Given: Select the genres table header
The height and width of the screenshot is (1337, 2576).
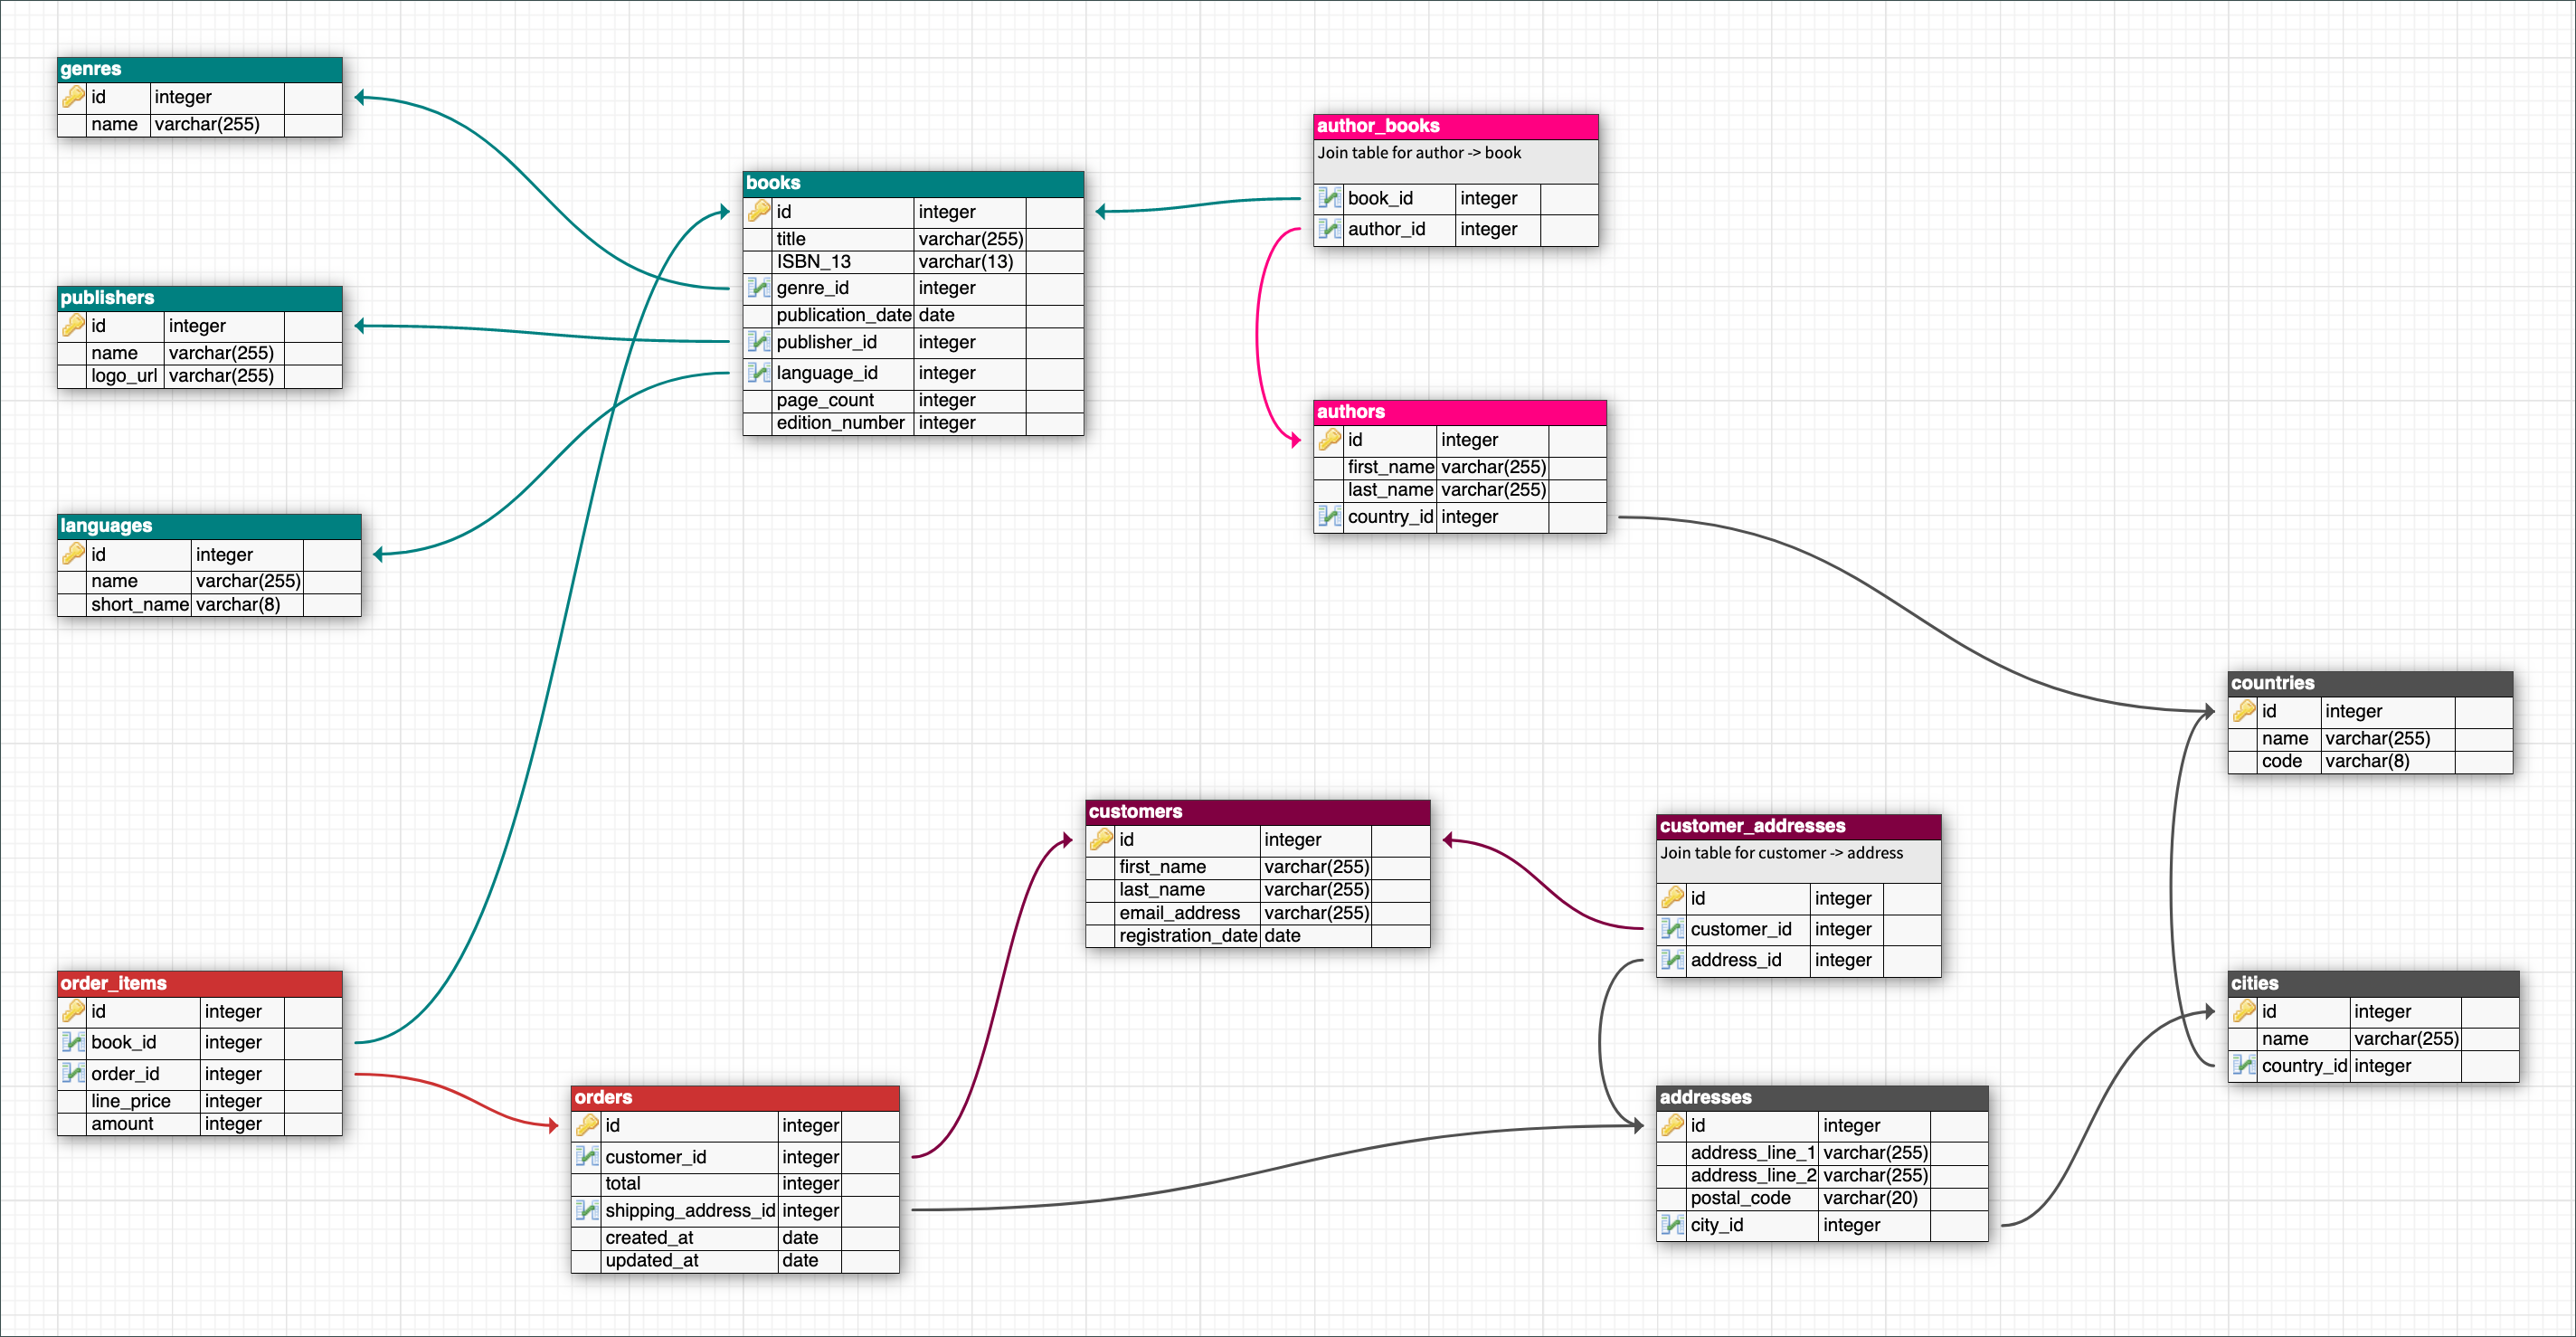Looking at the screenshot, I should pyautogui.click(x=200, y=69).
